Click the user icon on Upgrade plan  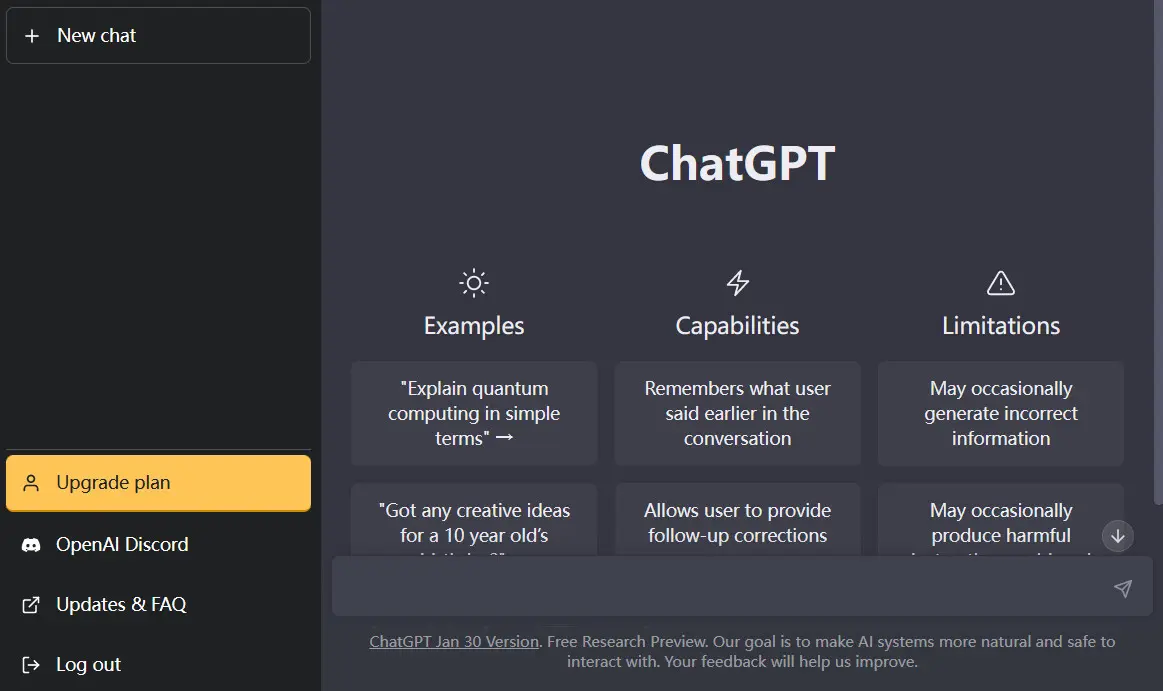(x=31, y=483)
